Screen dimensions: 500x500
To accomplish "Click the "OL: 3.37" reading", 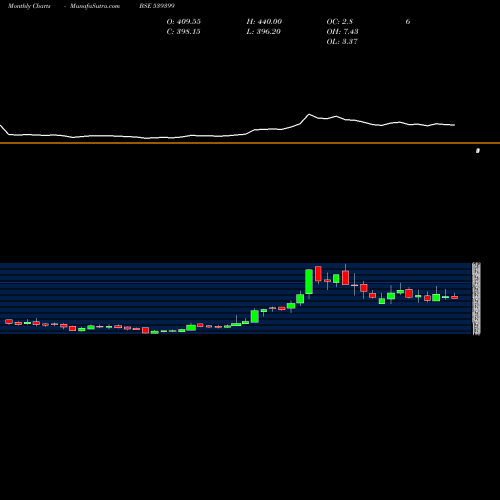I will [342, 42].
